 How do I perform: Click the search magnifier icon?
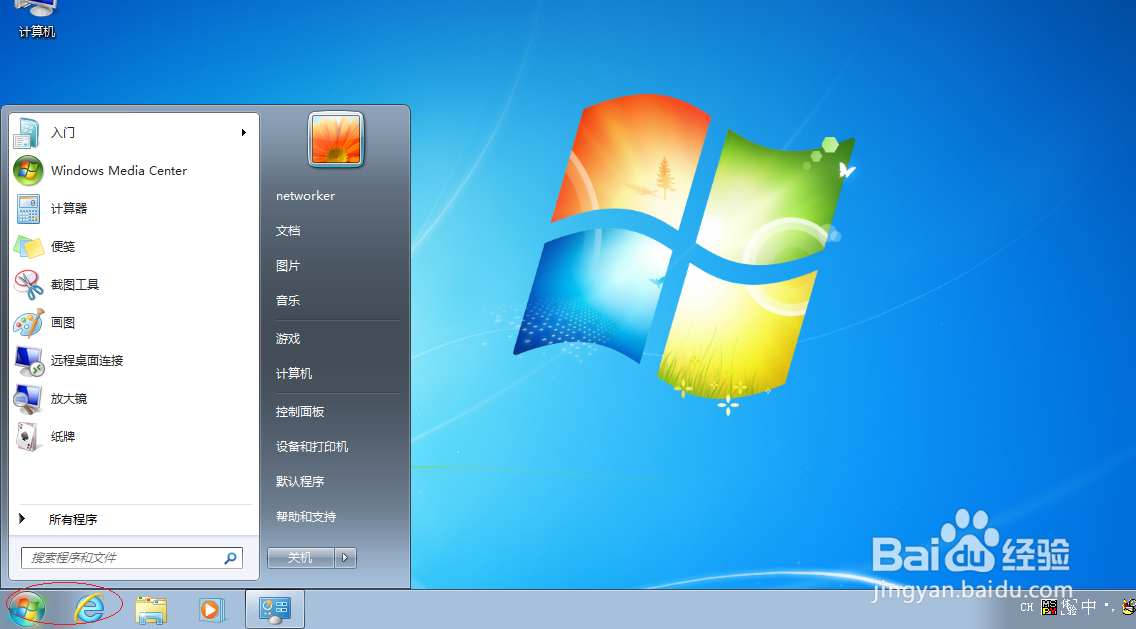click(230, 558)
